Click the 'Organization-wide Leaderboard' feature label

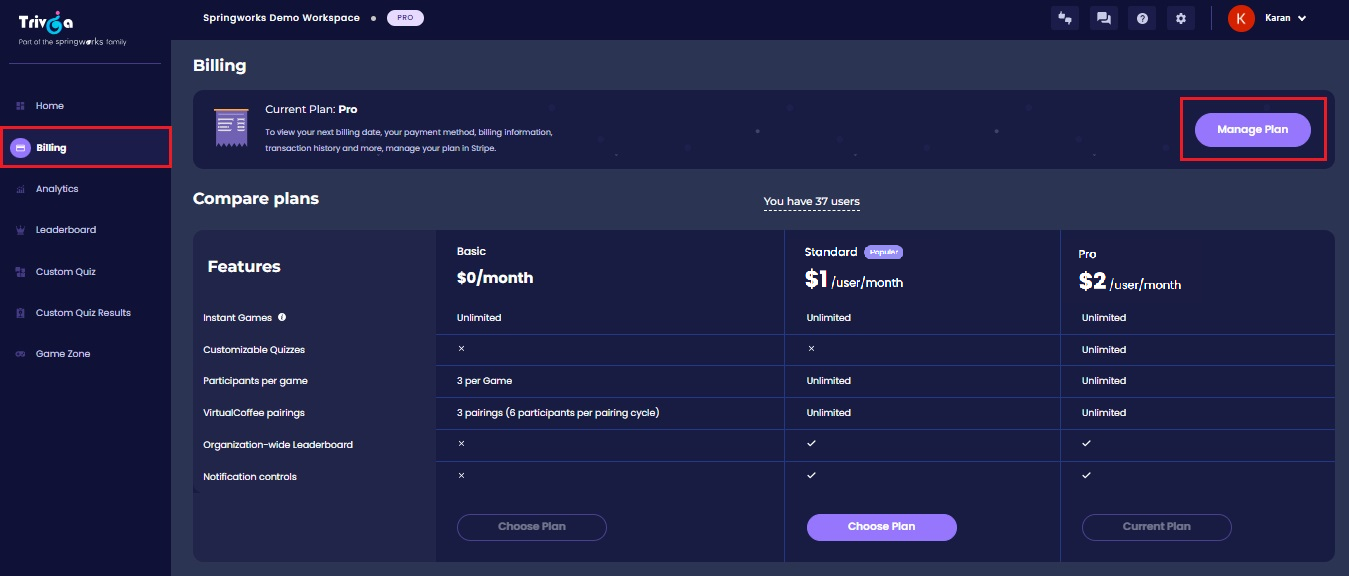pyautogui.click(x=278, y=445)
